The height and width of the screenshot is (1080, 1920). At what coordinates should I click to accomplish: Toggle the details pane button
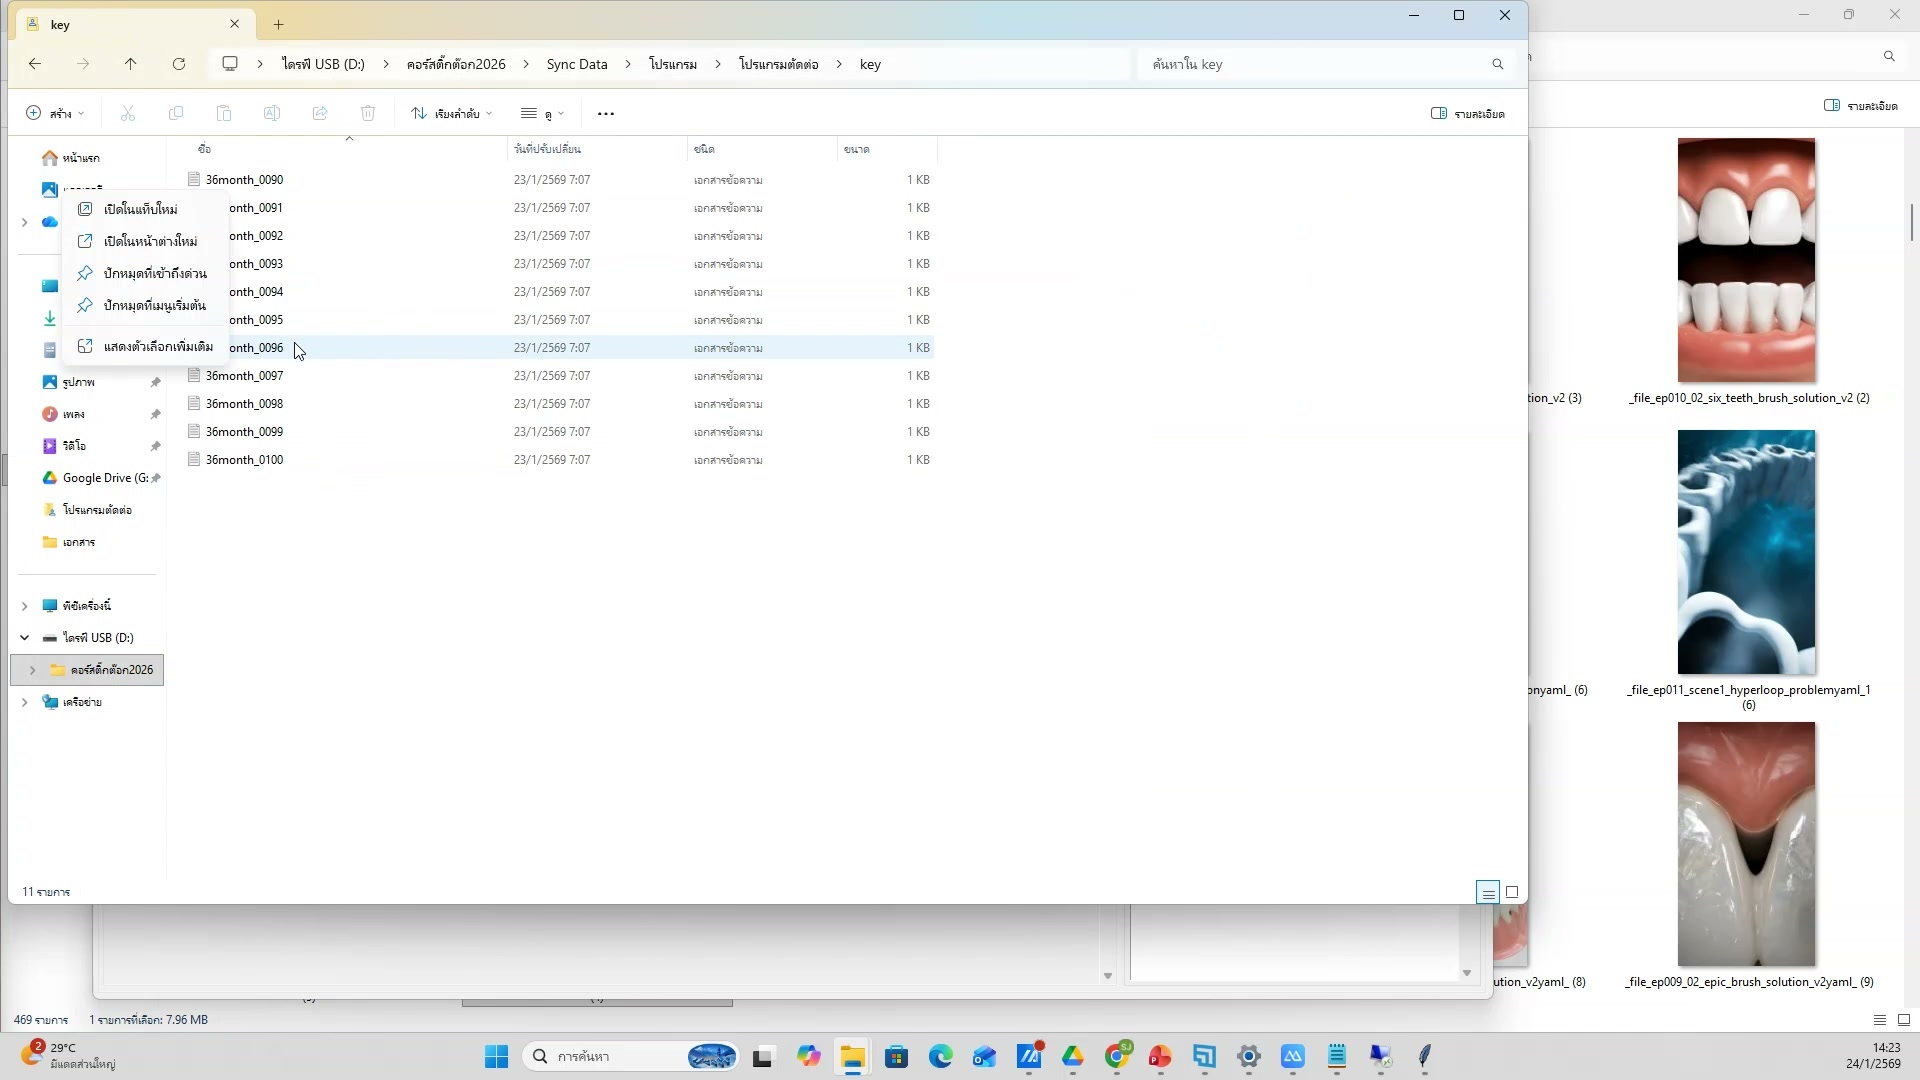(1468, 114)
